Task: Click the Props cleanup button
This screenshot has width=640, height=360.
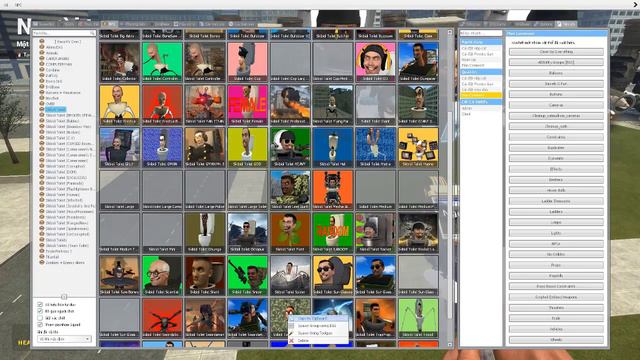Action: [556, 265]
